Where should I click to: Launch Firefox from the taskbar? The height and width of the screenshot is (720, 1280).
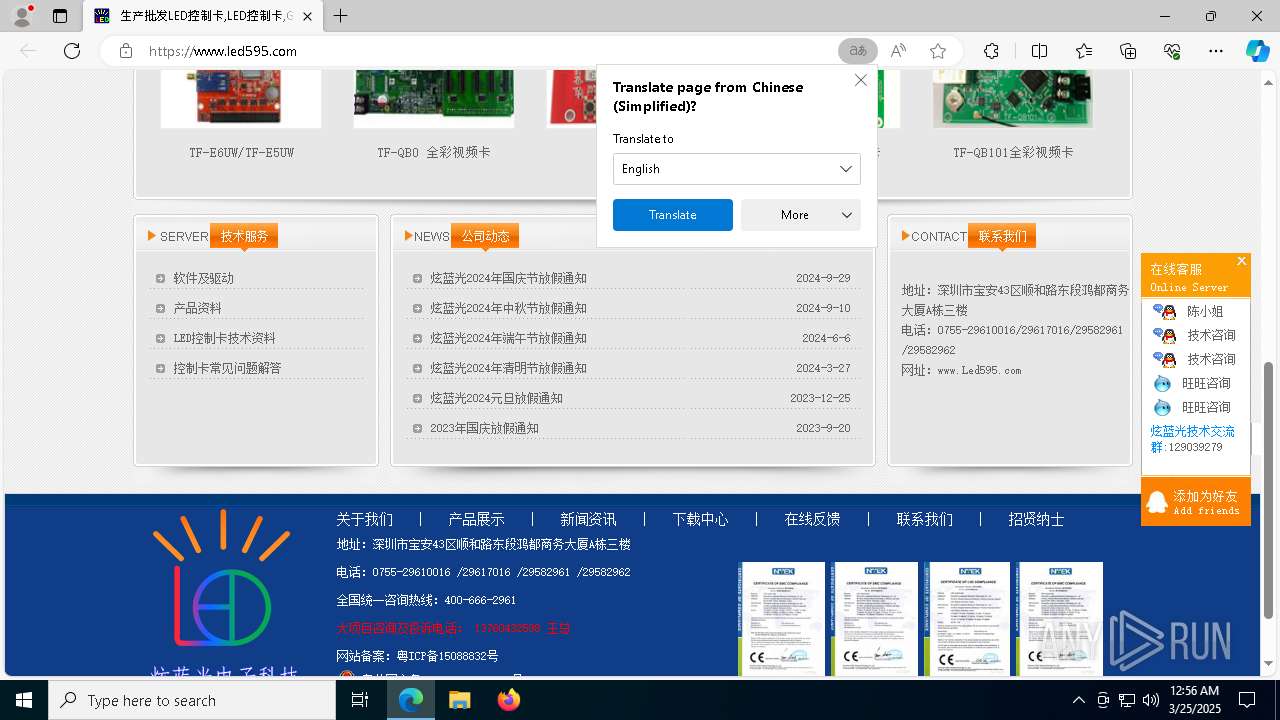(x=508, y=700)
